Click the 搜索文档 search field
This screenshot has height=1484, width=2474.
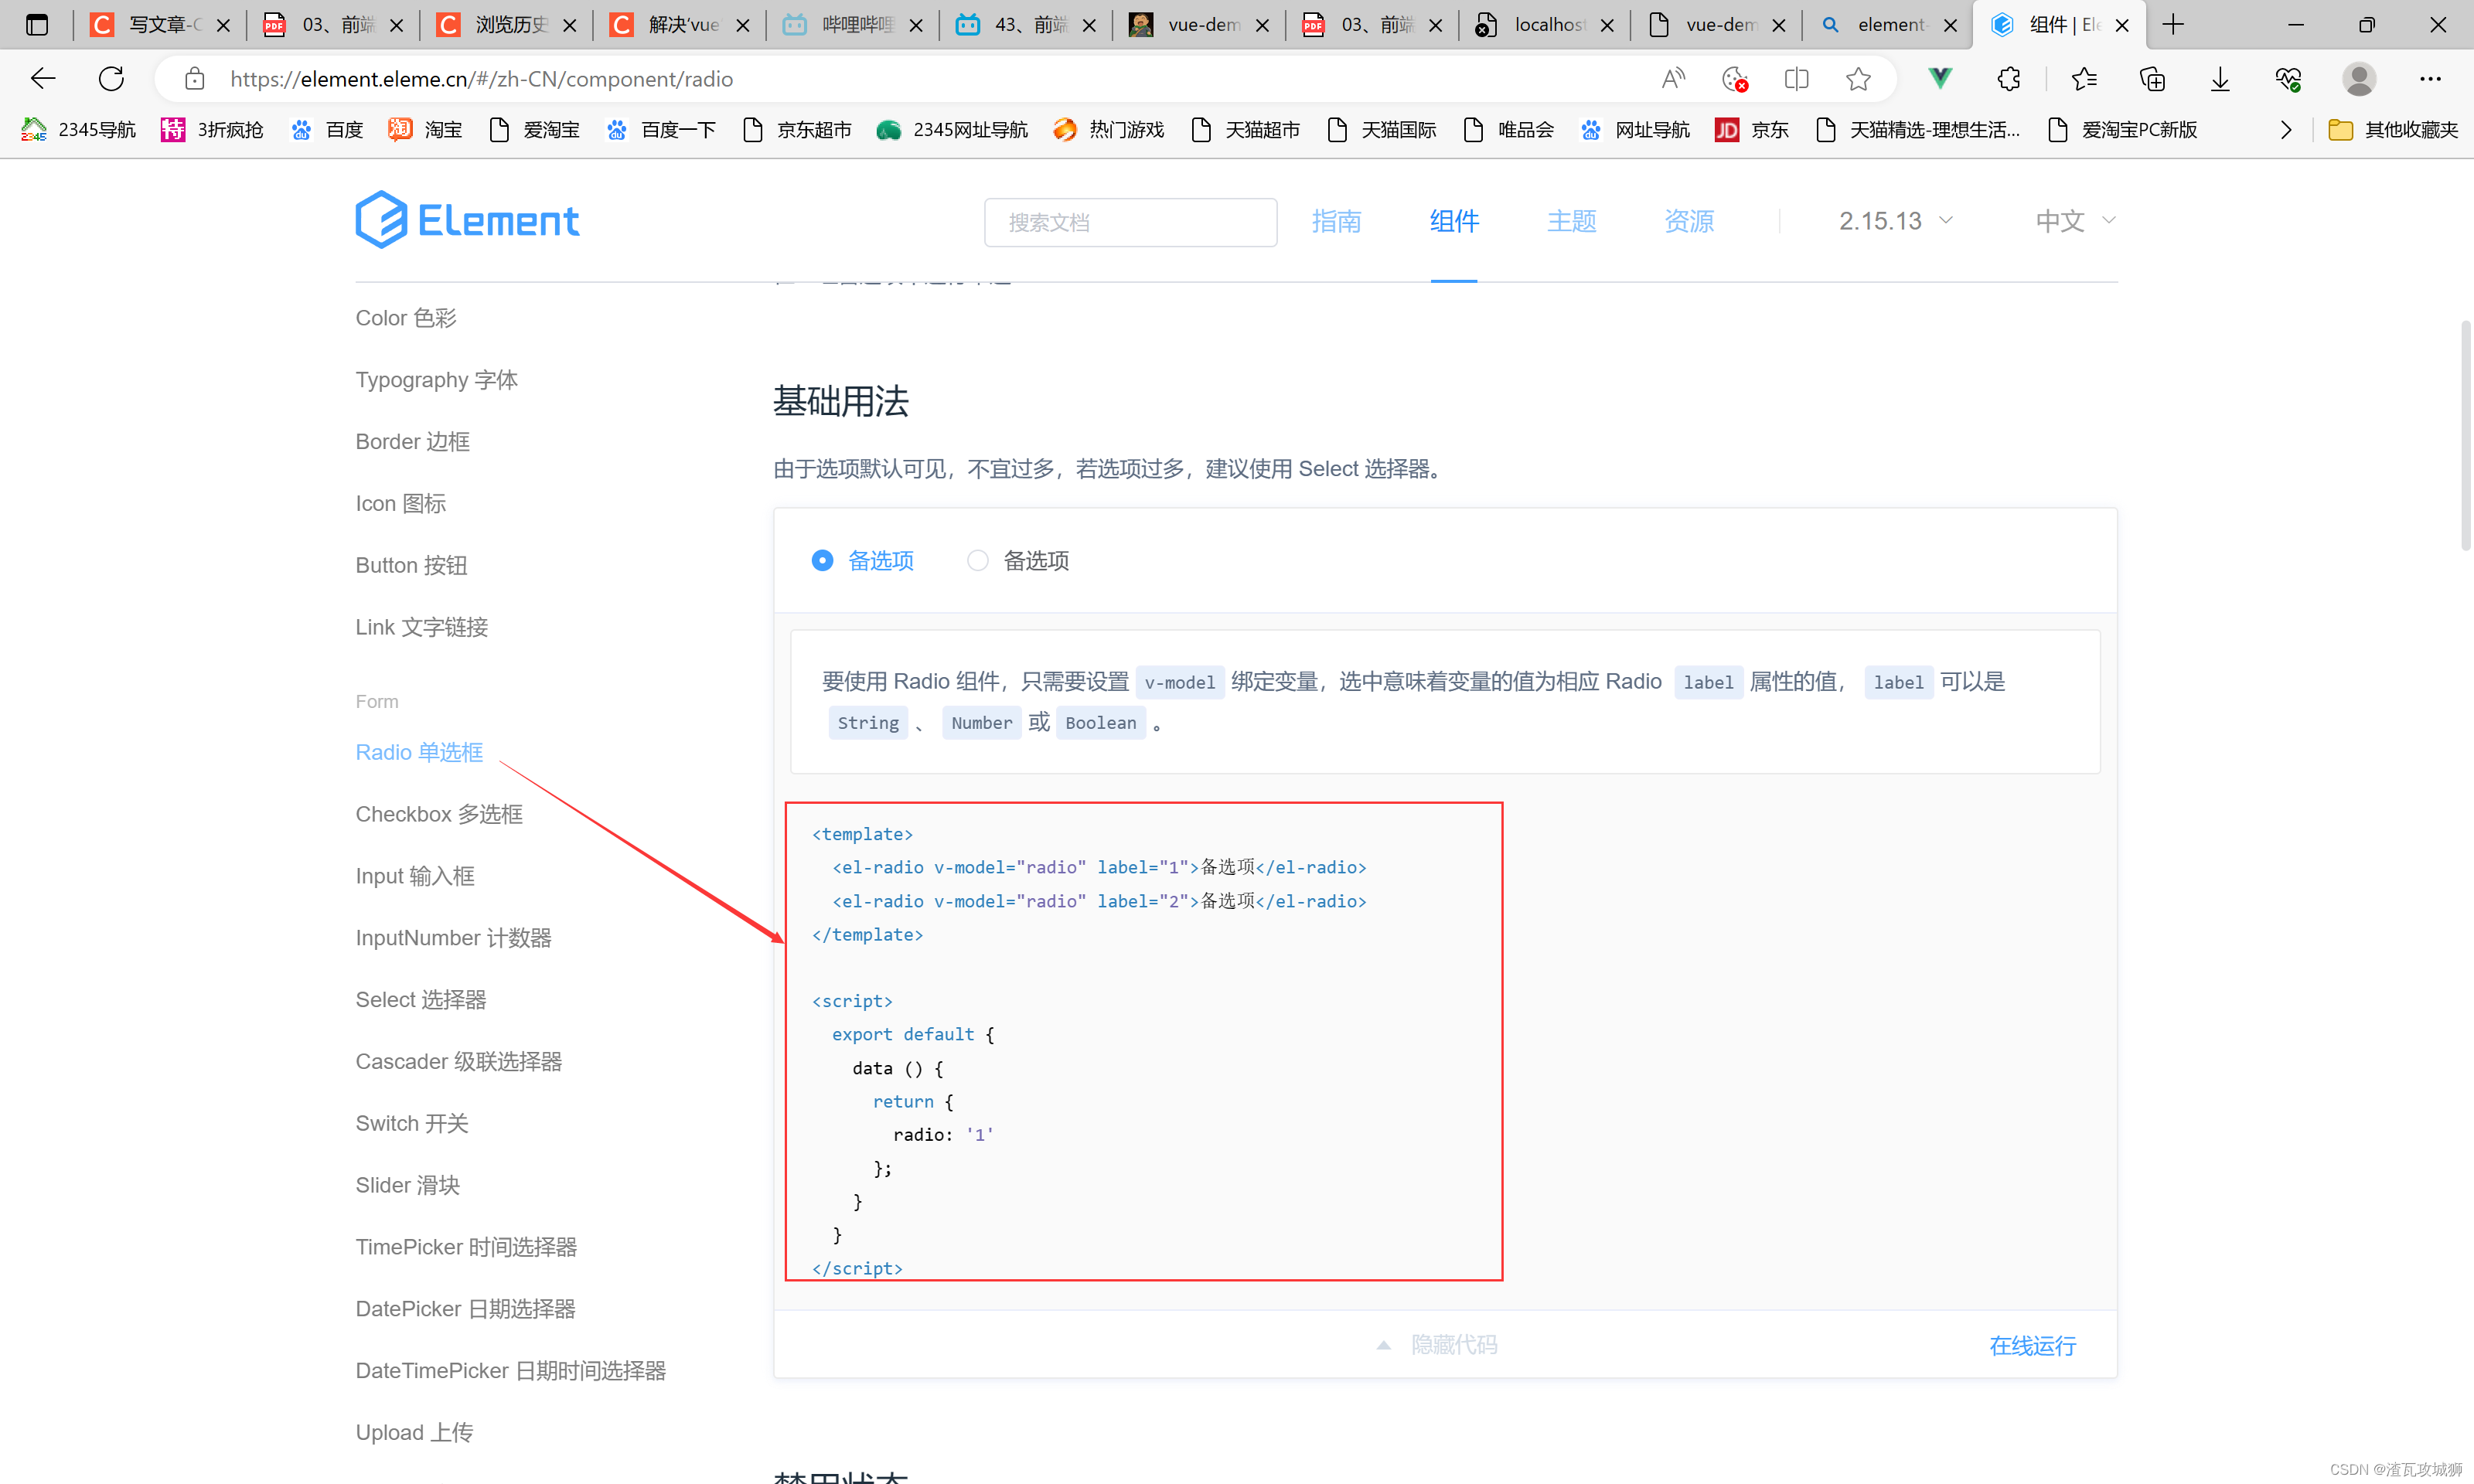pos(1130,222)
